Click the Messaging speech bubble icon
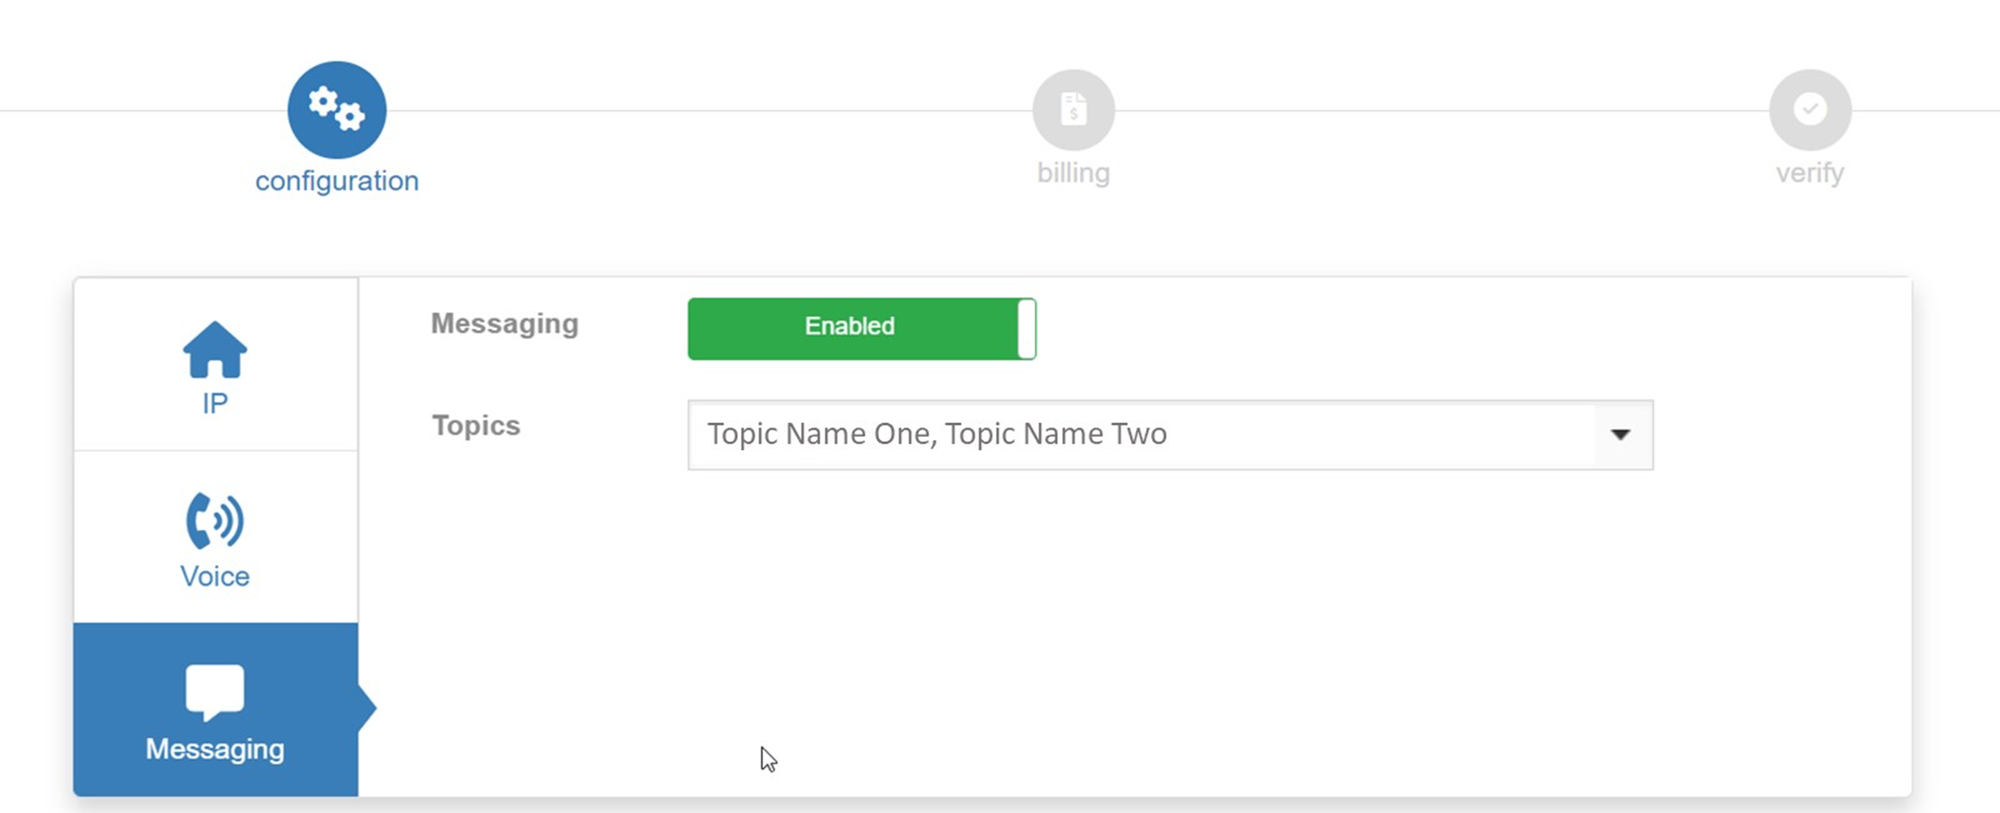2000x813 pixels. pos(215,692)
